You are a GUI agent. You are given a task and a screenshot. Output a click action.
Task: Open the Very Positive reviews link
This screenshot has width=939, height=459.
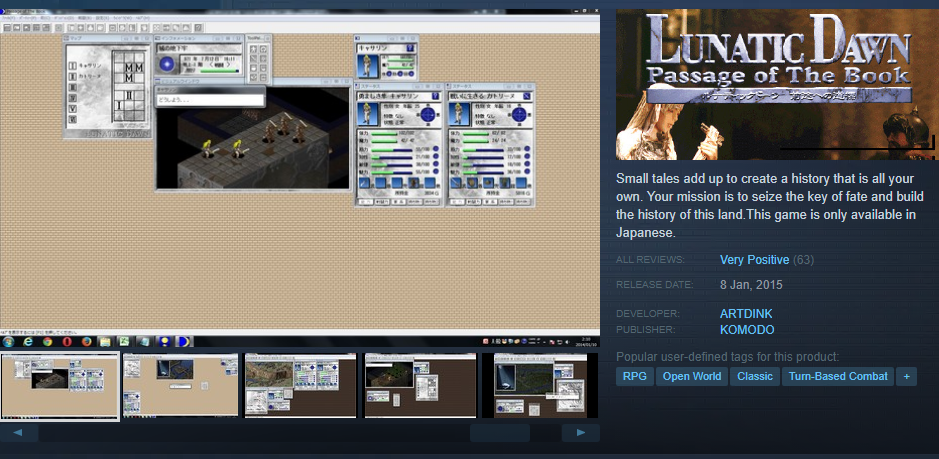754,260
